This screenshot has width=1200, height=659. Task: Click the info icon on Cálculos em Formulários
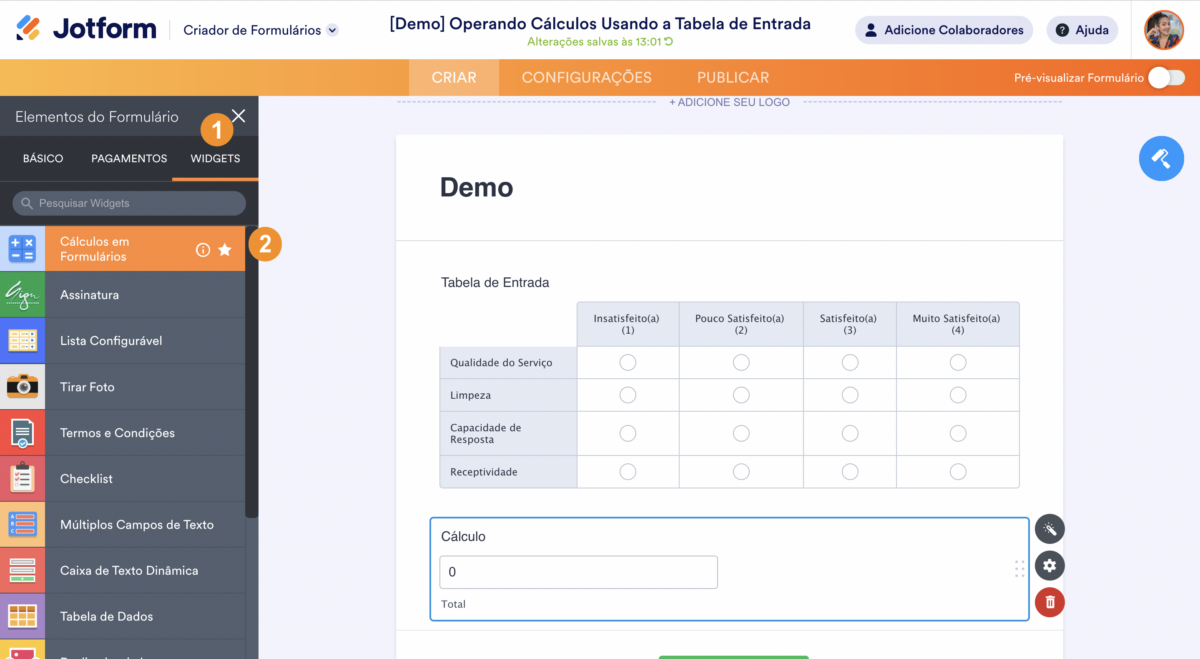point(203,249)
